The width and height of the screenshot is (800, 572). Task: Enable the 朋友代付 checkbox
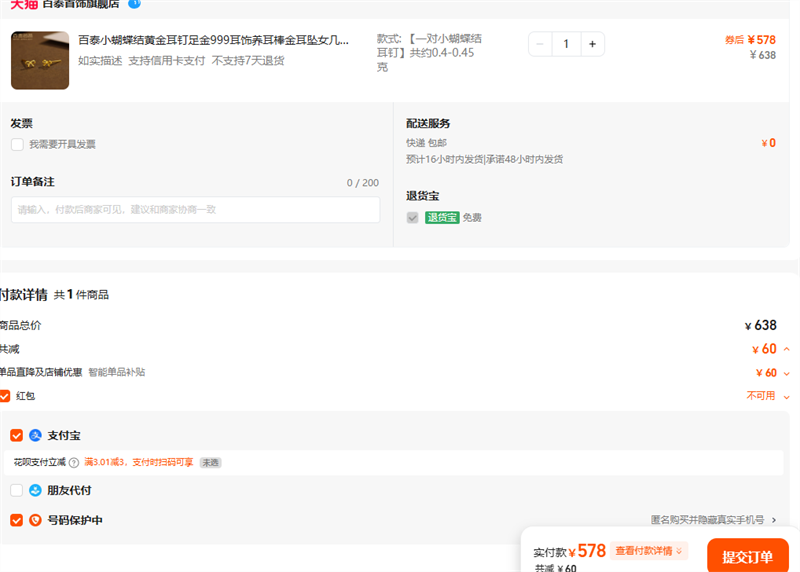click(x=17, y=490)
